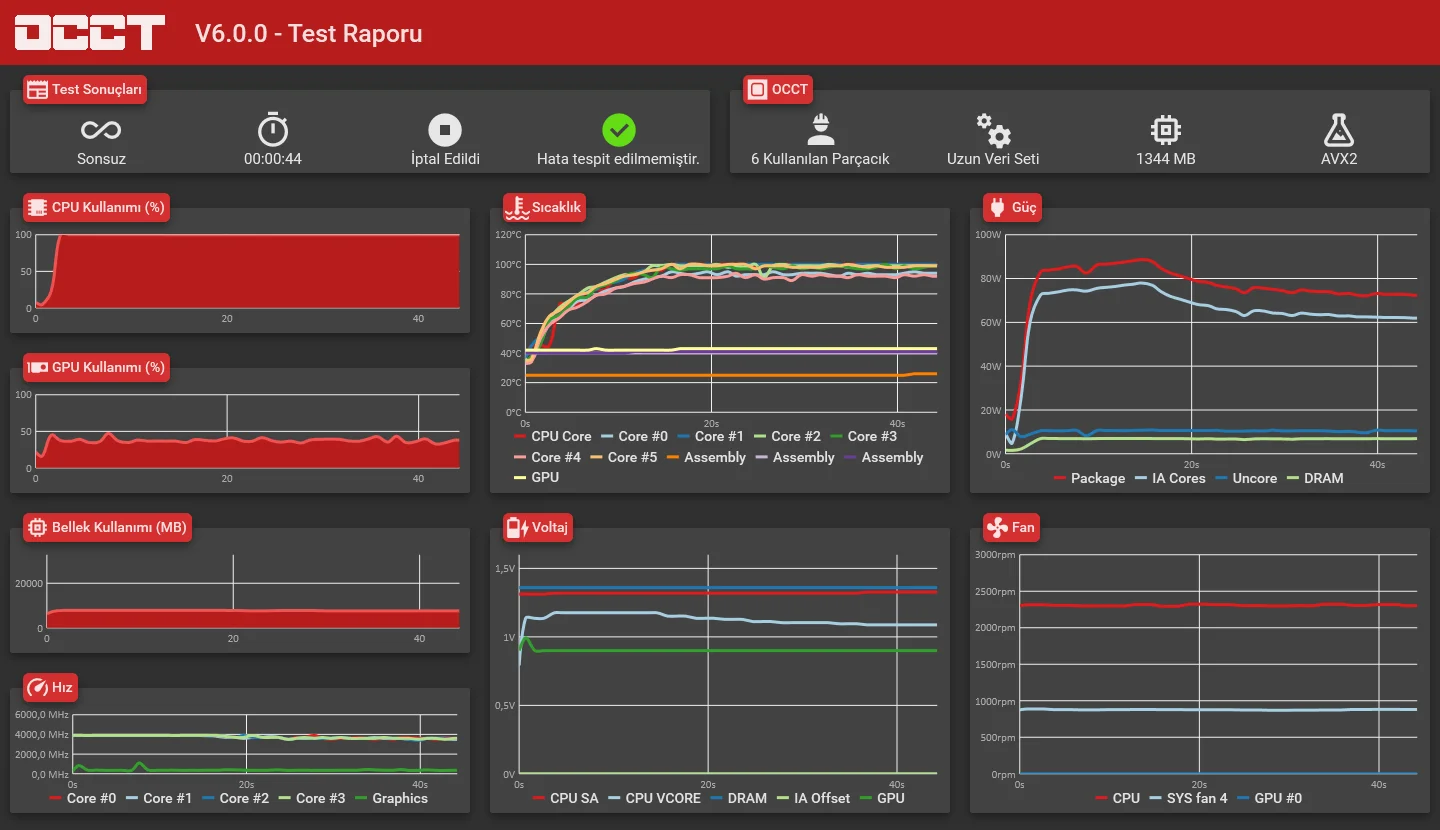Select the Sıcaklık panel label

[x=545, y=207]
